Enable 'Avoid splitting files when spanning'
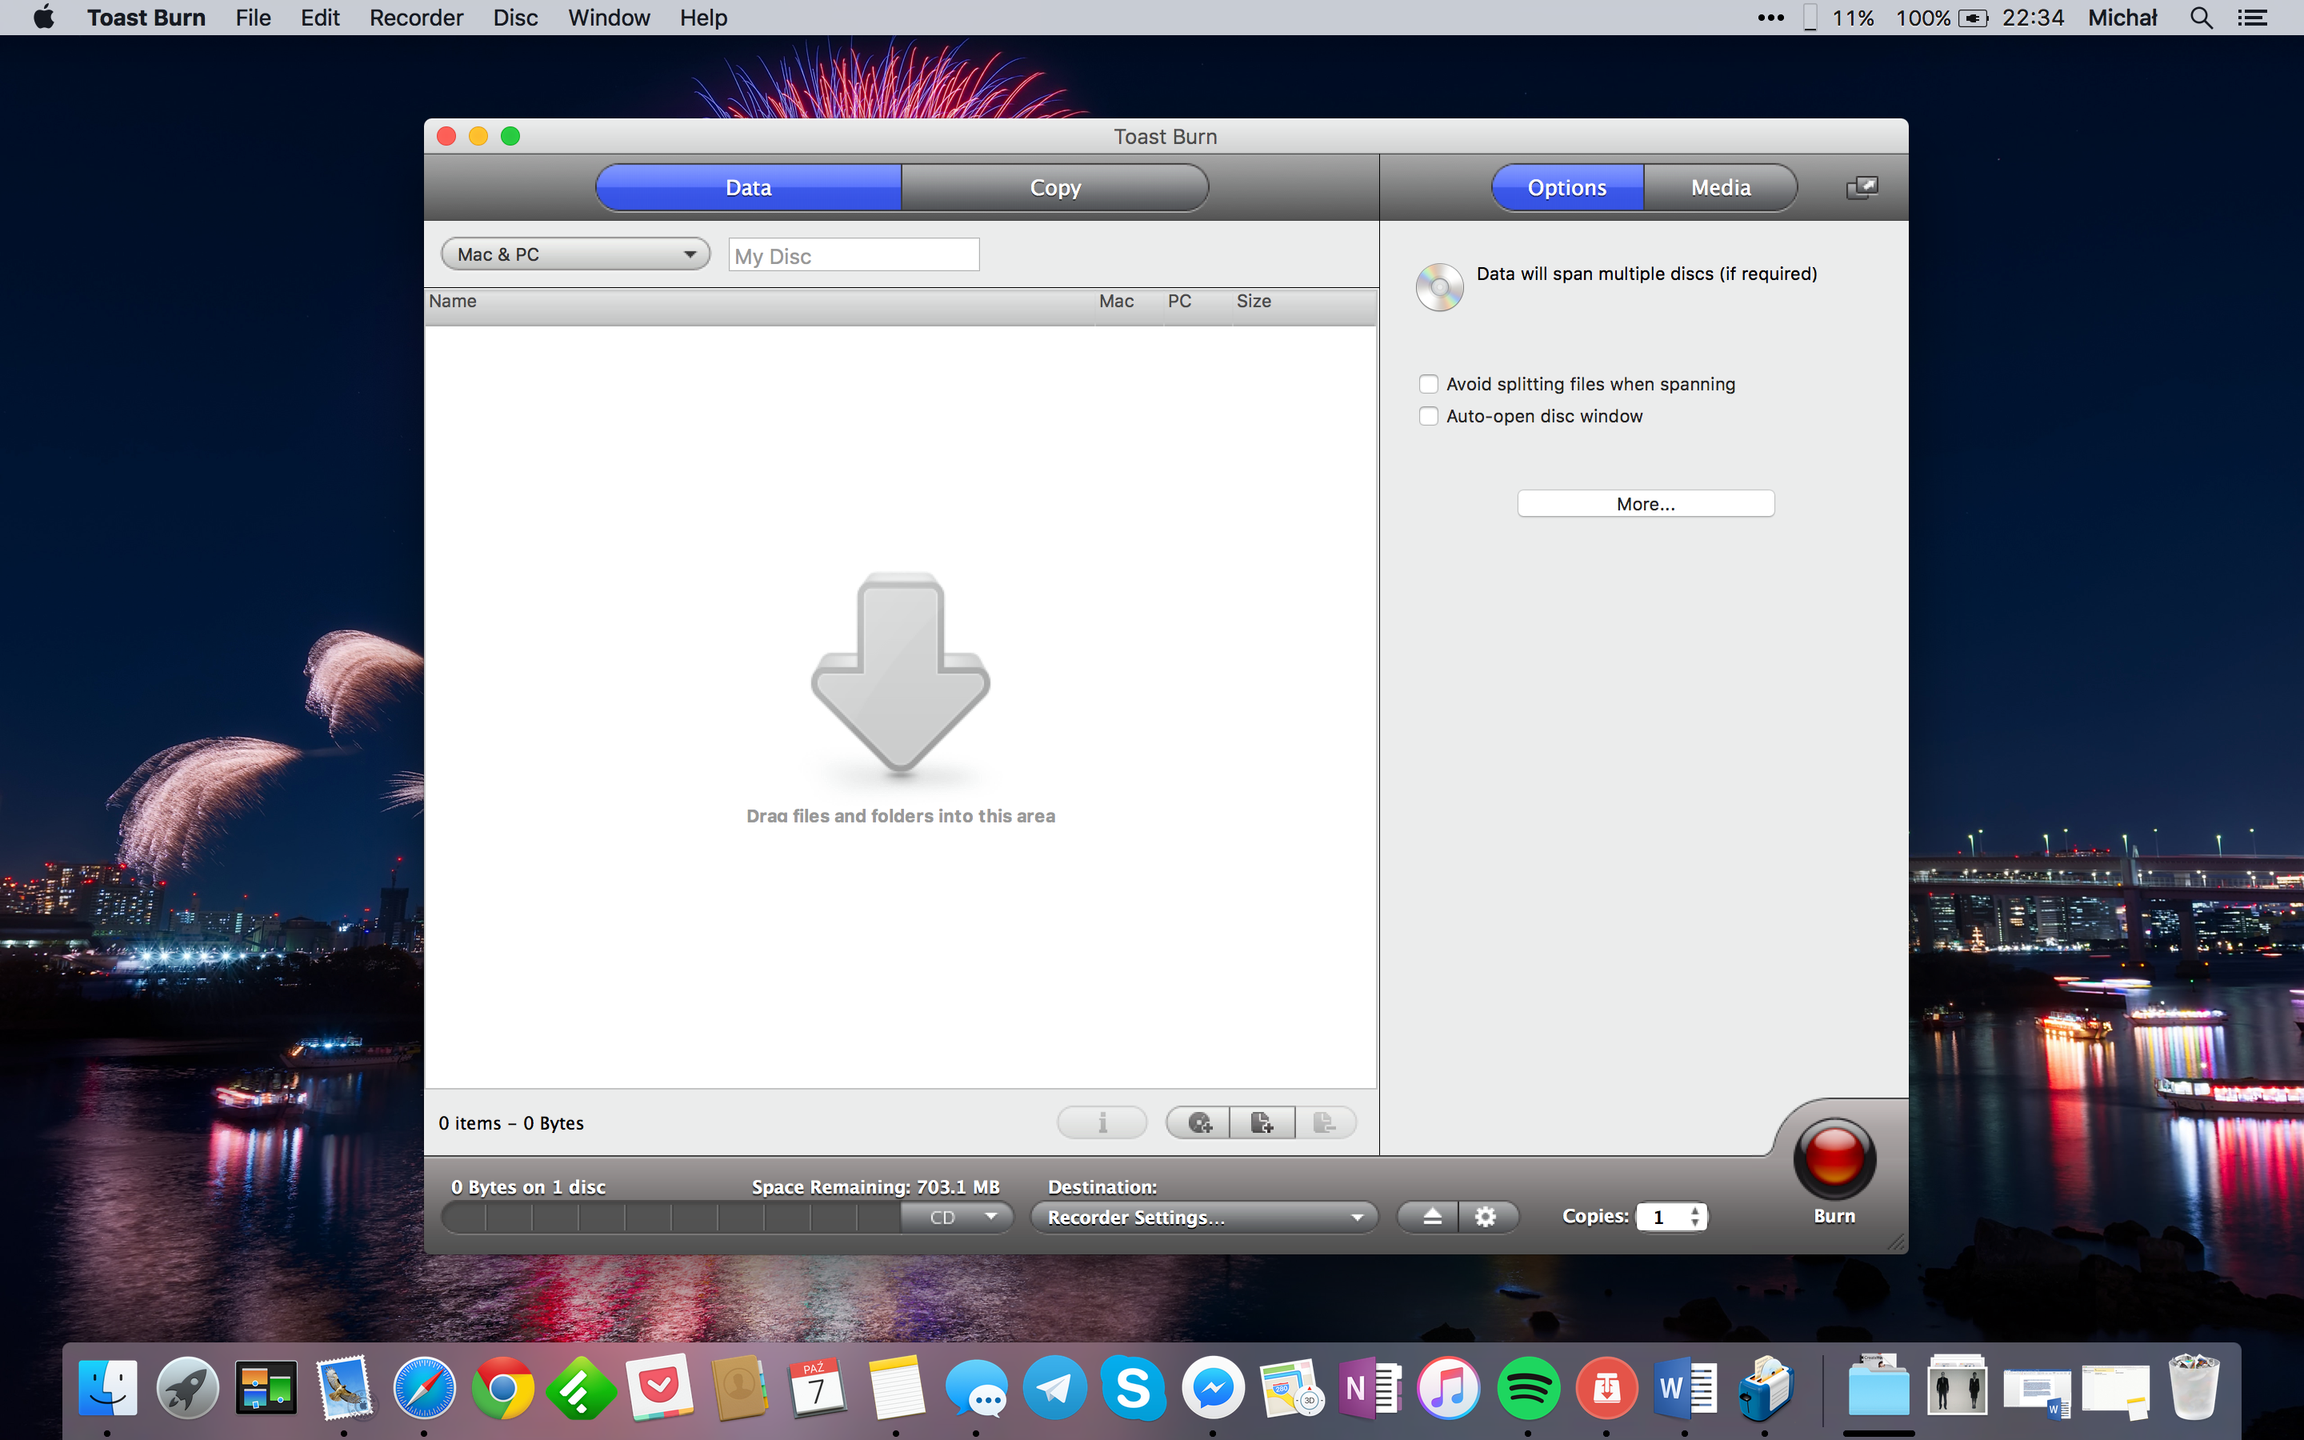This screenshot has width=2304, height=1440. tap(1428, 383)
